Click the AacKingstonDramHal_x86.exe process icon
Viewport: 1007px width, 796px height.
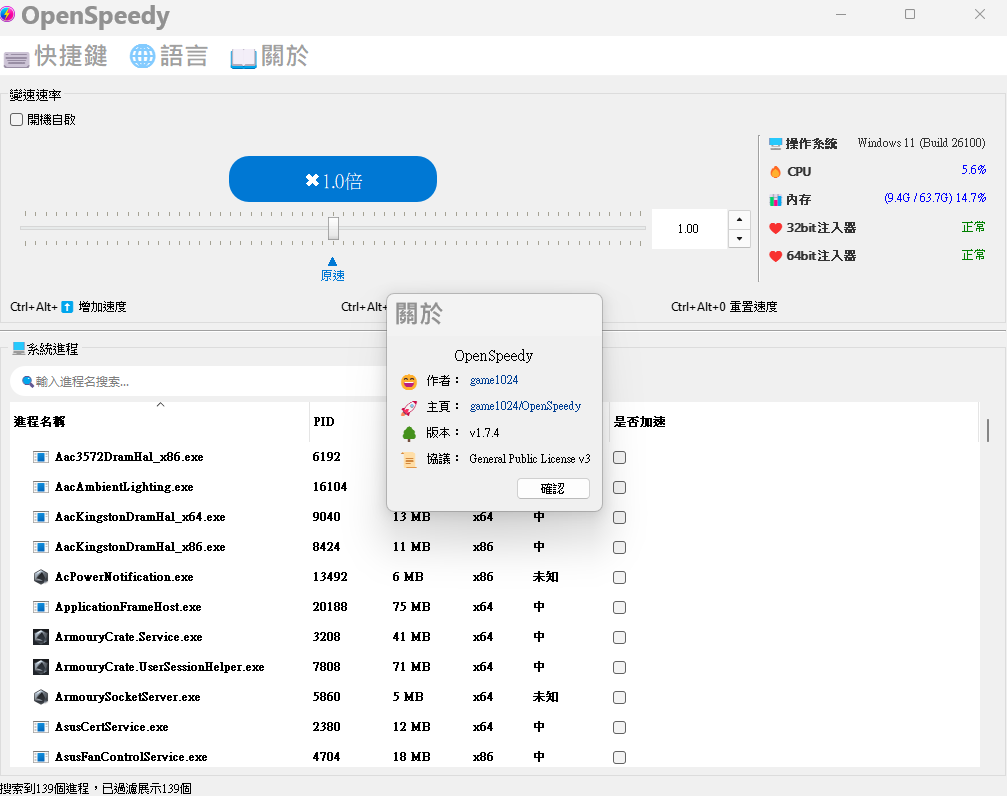40,547
